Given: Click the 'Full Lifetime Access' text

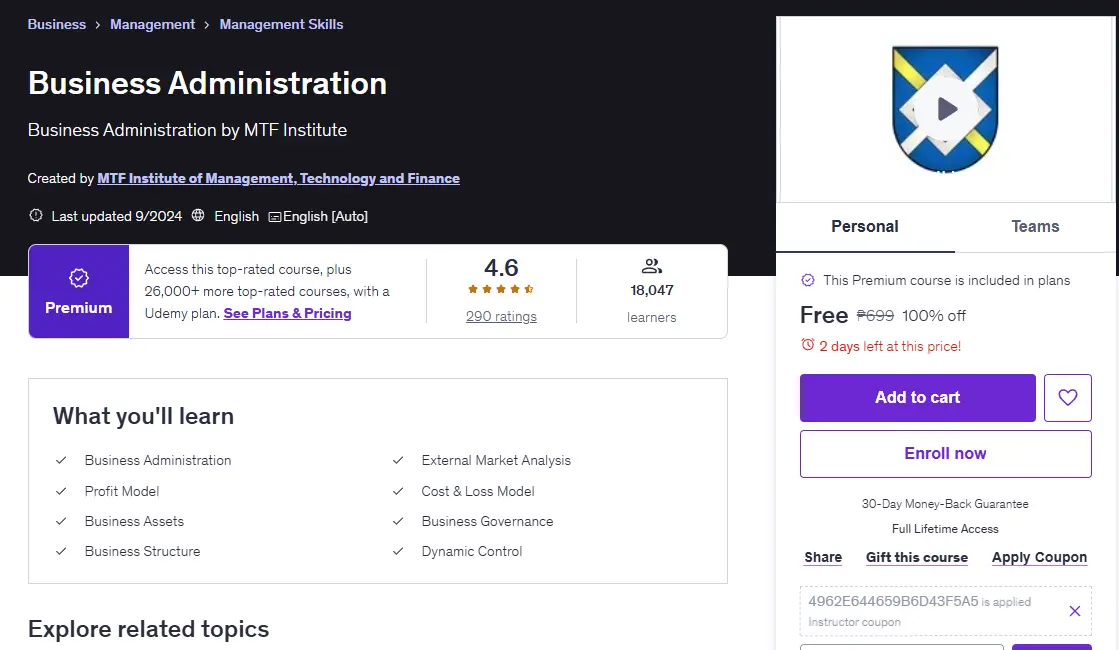Looking at the screenshot, I should [x=945, y=529].
